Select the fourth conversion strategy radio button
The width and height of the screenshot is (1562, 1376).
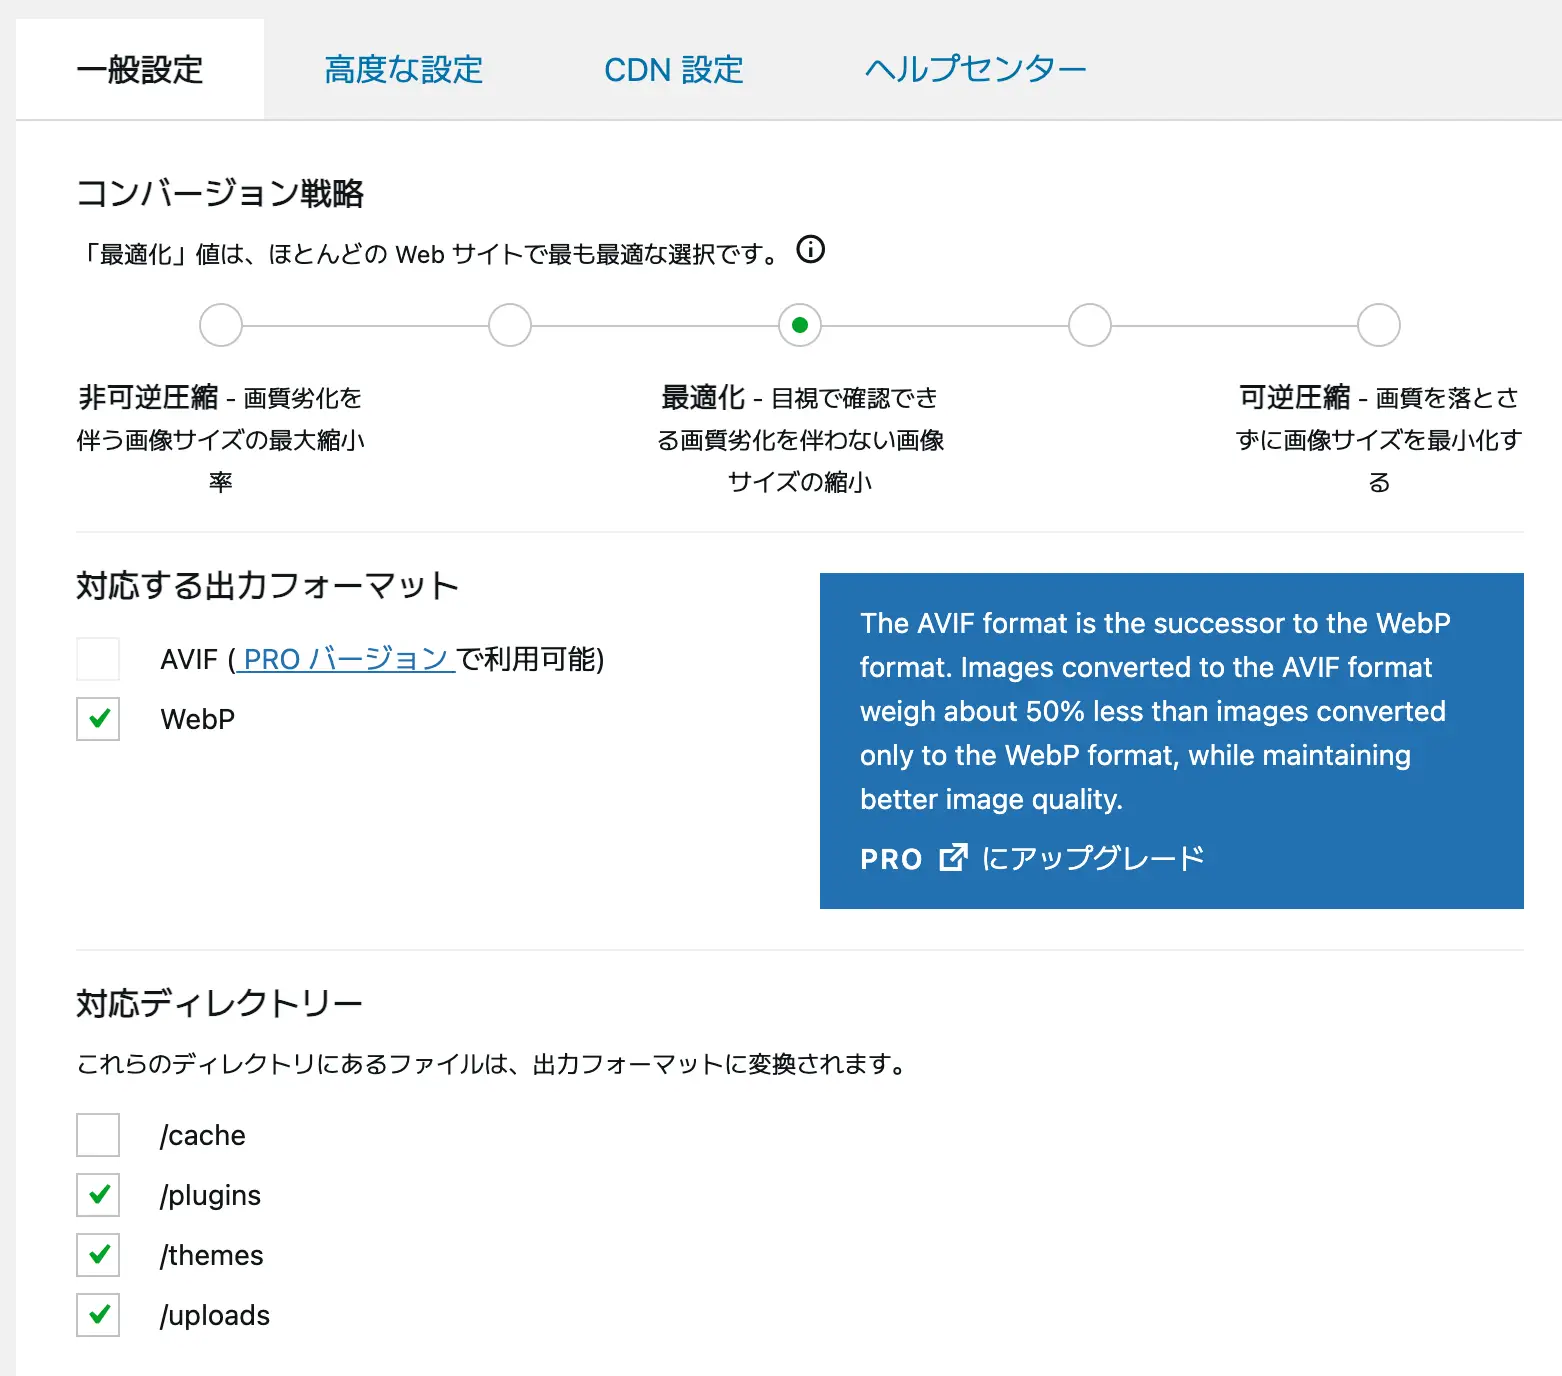[1090, 325]
